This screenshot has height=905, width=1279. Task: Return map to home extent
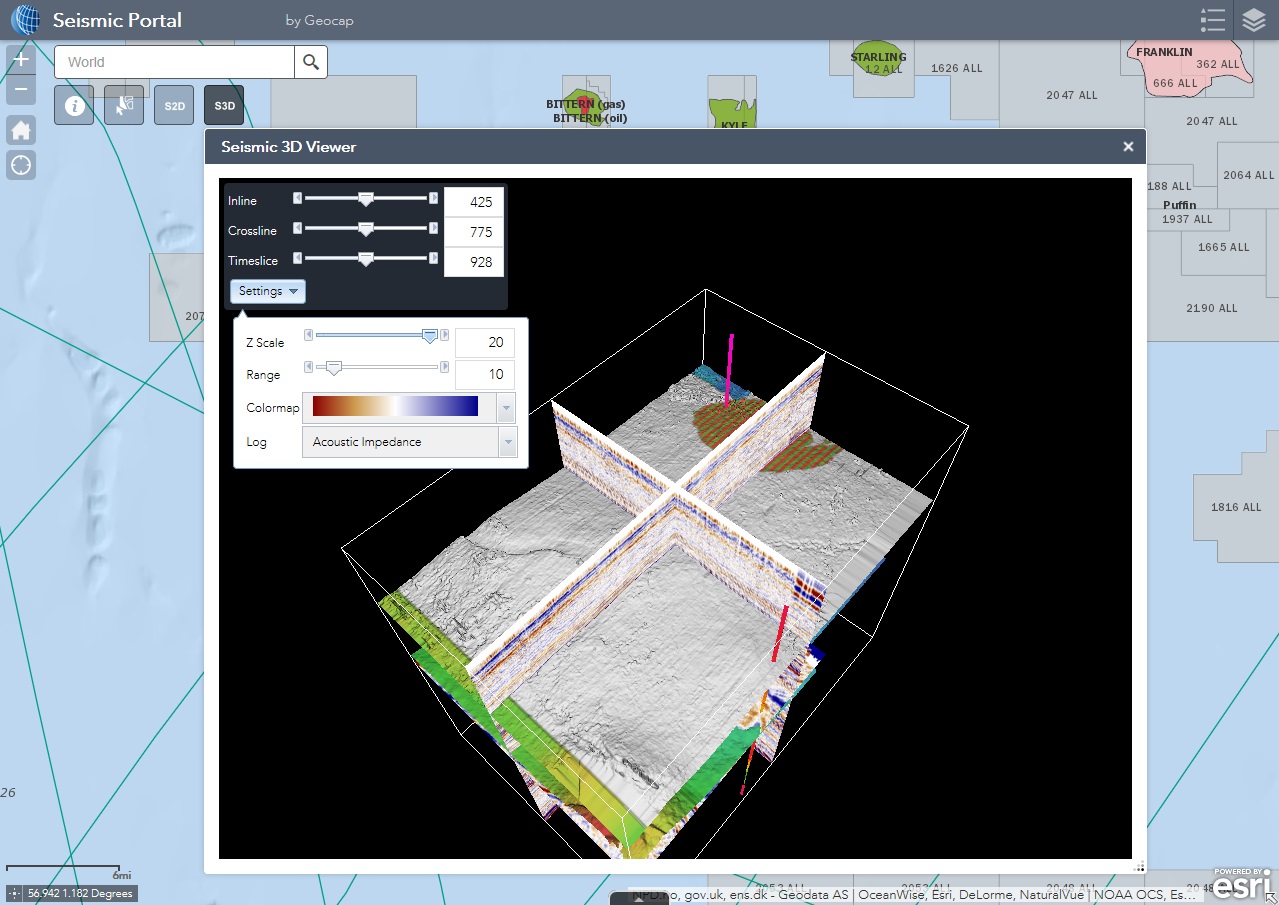[x=21, y=129]
